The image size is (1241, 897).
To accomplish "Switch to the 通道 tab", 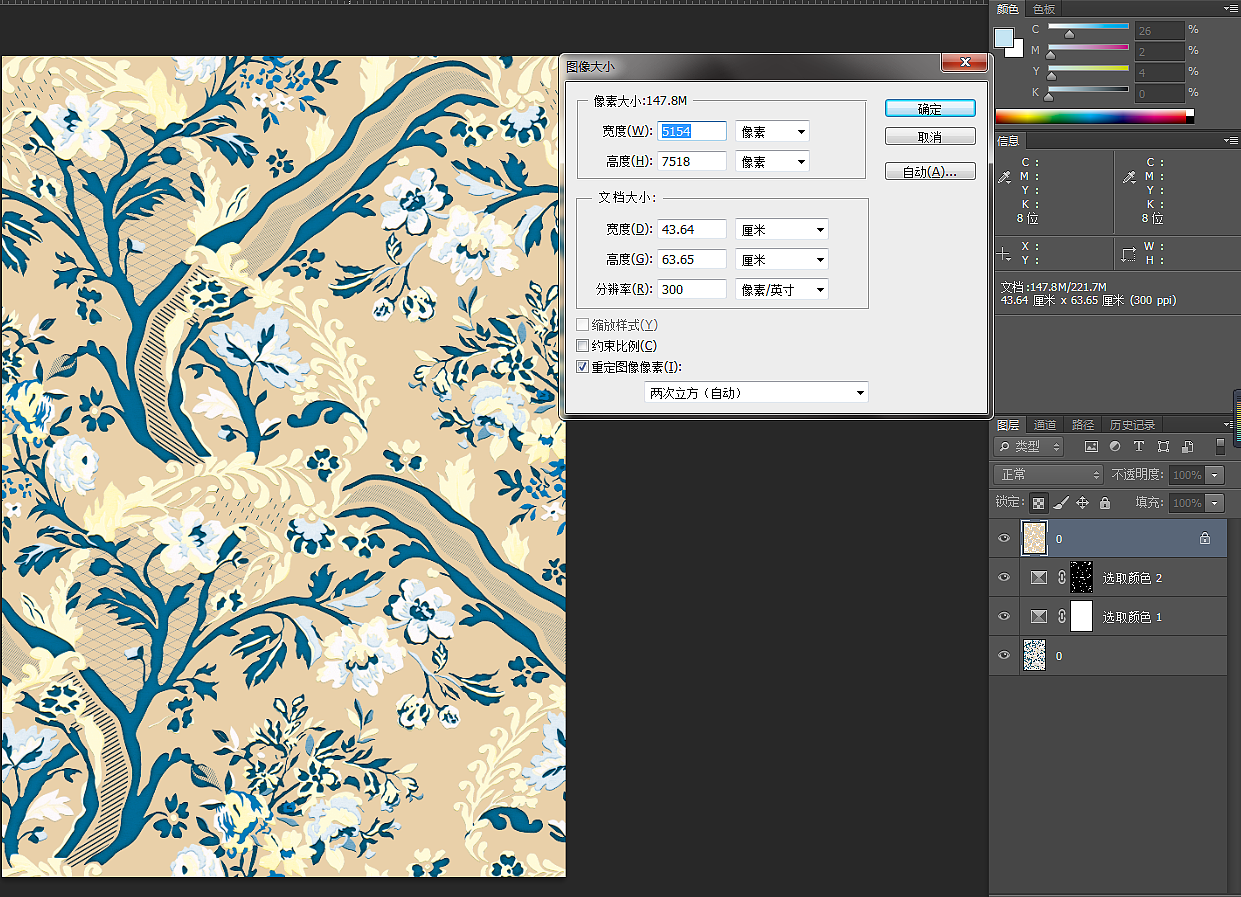I will pos(1045,425).
